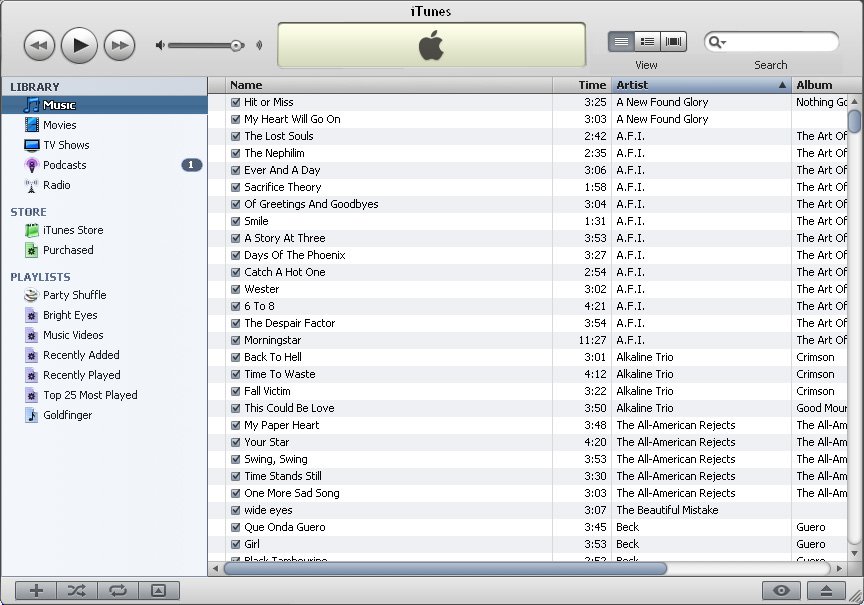The height and width of the screenshot is (605, 864).
Task: Select Music in the Library
Action: (x=104, y=105)
